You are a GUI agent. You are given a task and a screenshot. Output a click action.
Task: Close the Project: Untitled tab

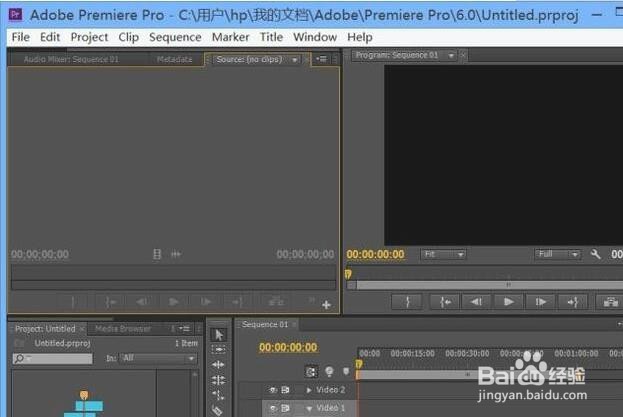pyautogui.click(x=81, y=329)
